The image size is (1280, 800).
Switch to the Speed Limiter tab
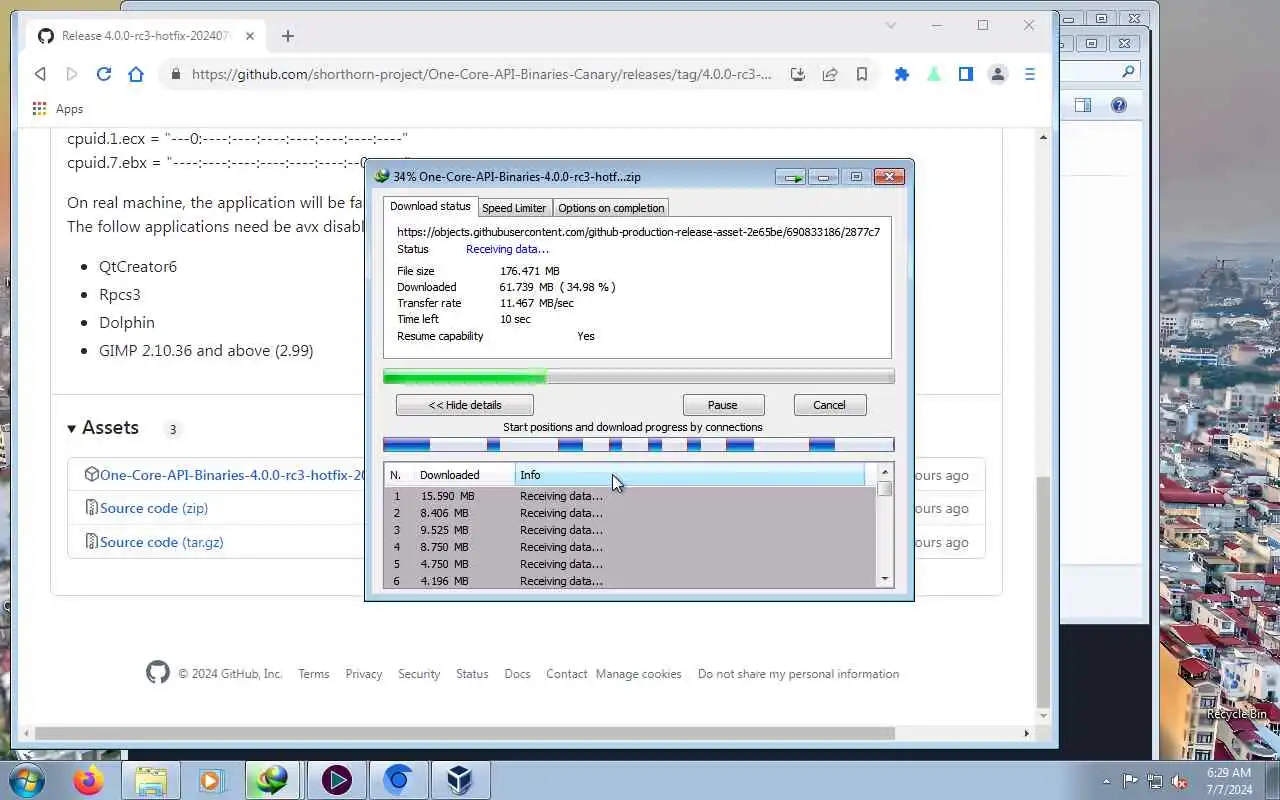click(x=514, y=208)
